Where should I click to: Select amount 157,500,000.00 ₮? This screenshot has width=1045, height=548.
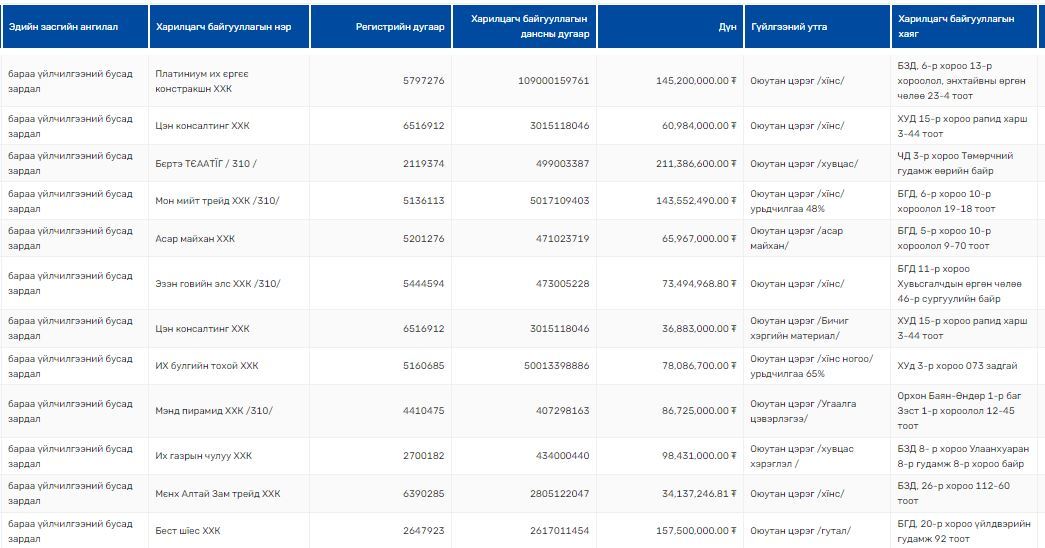coord(696,531)
